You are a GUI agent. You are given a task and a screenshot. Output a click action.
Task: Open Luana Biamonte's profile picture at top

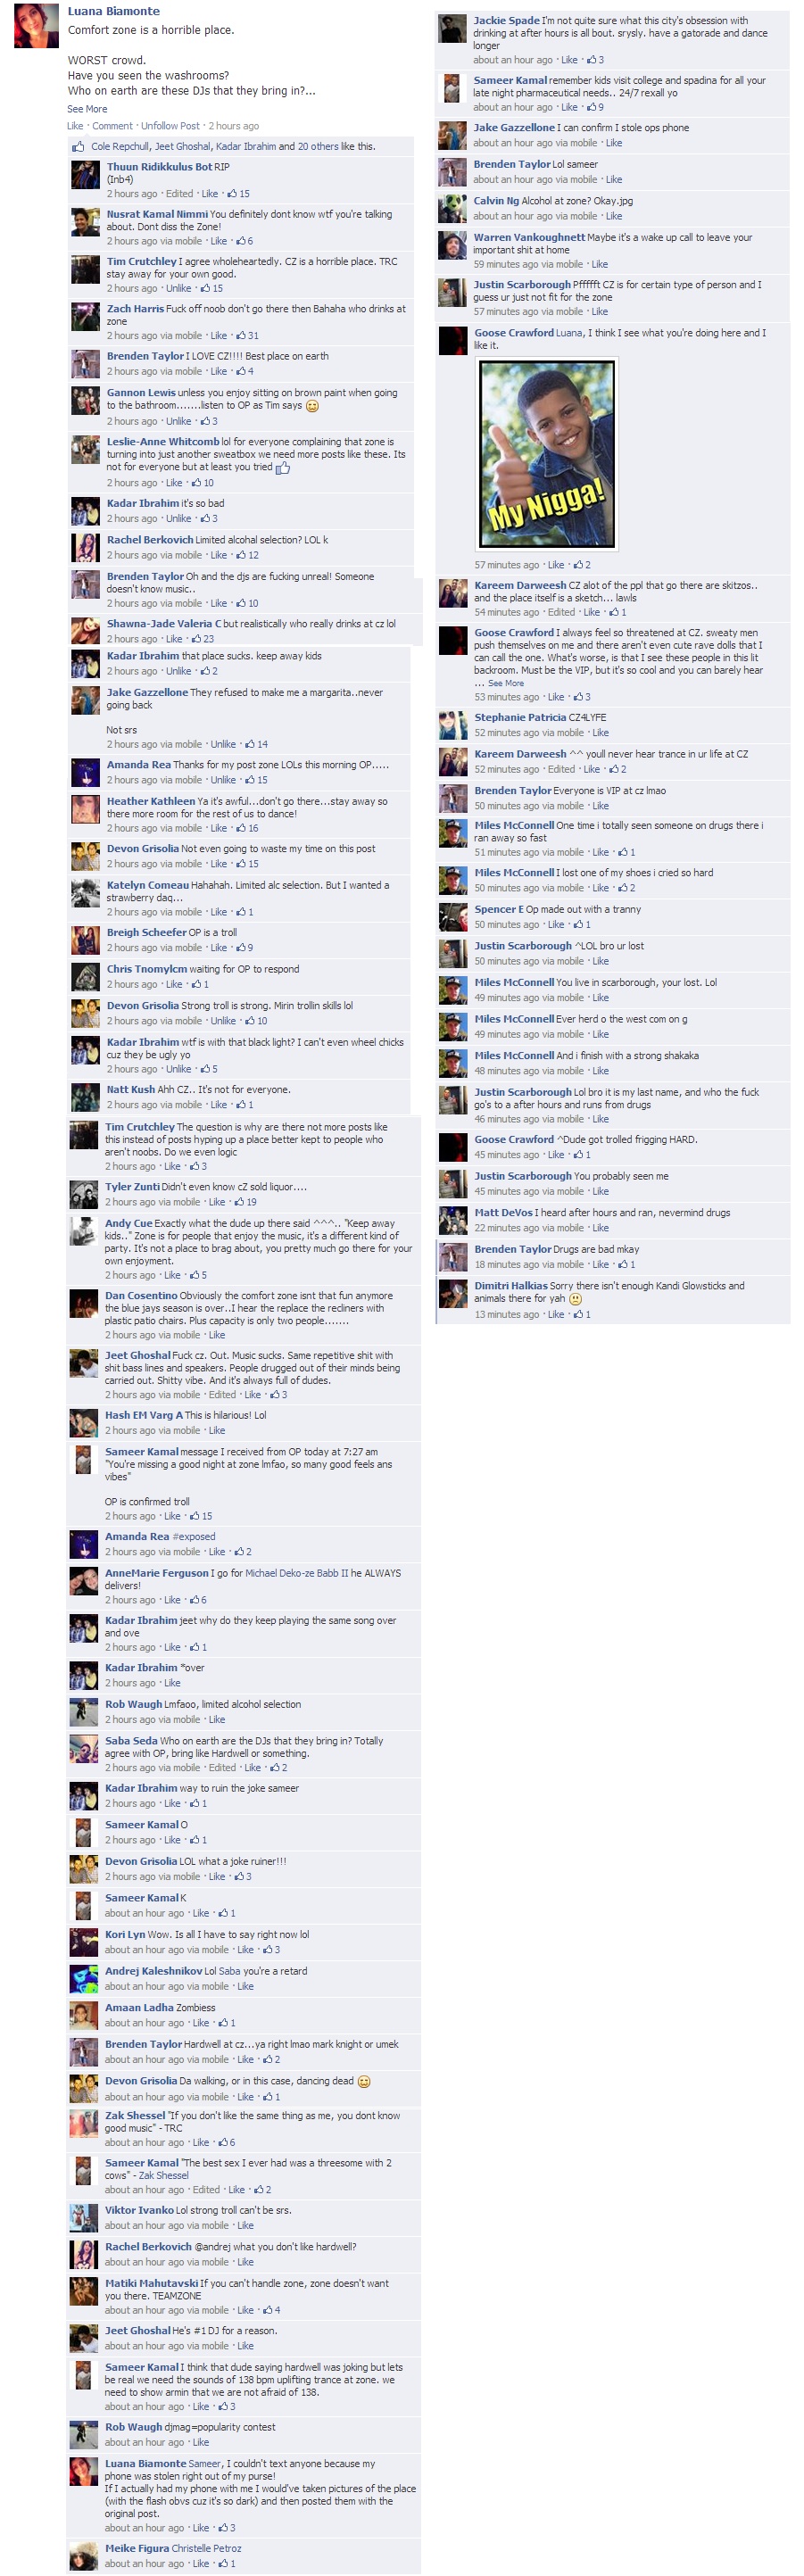[x=36, y=25]
